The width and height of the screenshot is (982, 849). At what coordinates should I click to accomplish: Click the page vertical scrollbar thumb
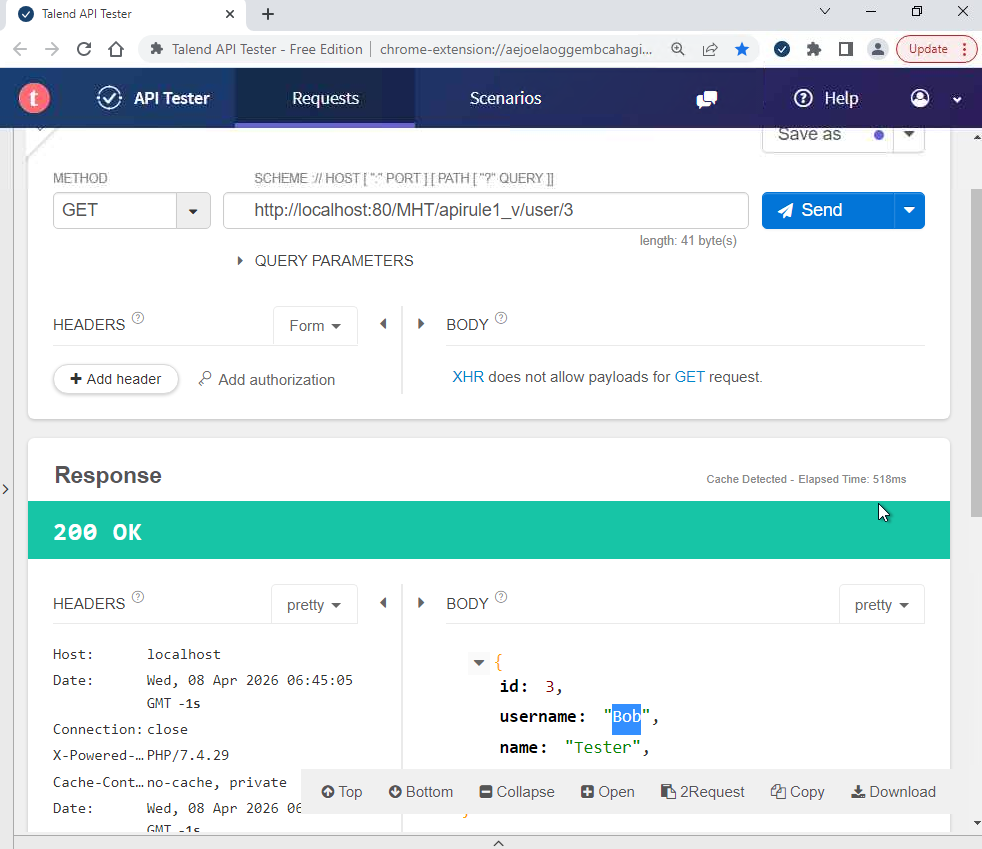click(976, 352)
